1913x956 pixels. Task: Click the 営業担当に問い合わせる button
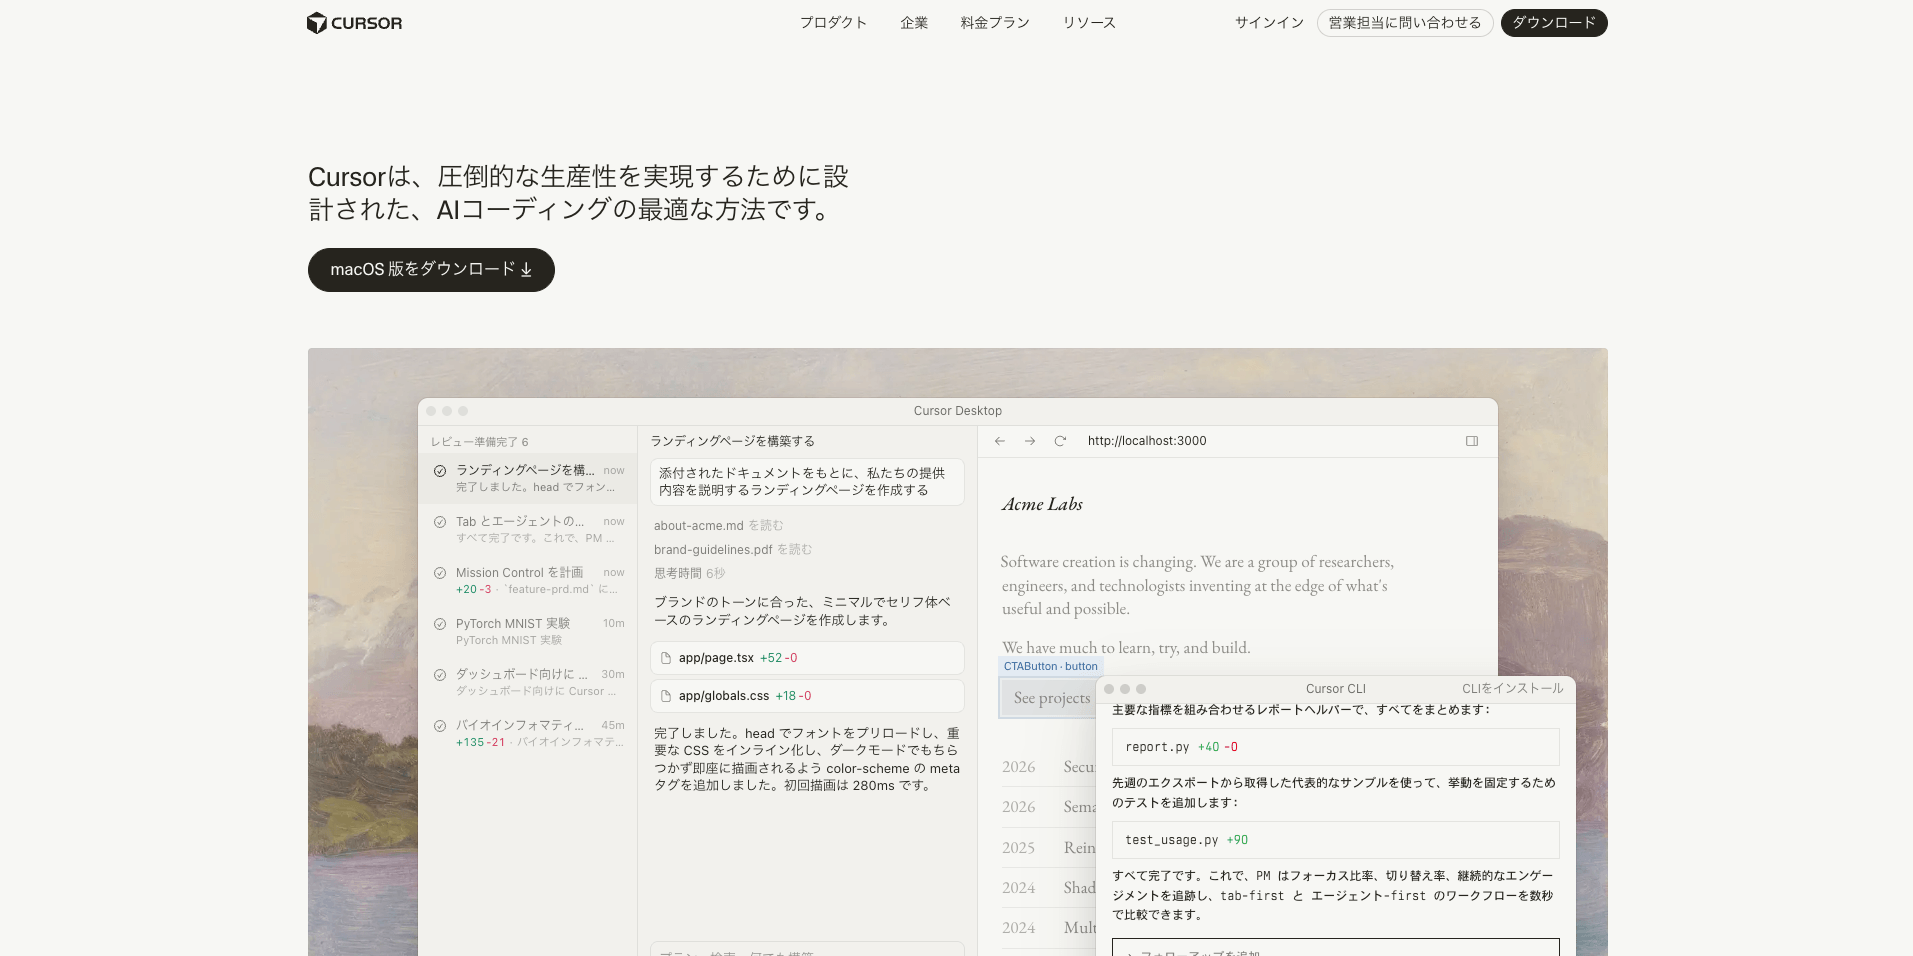1405,23
